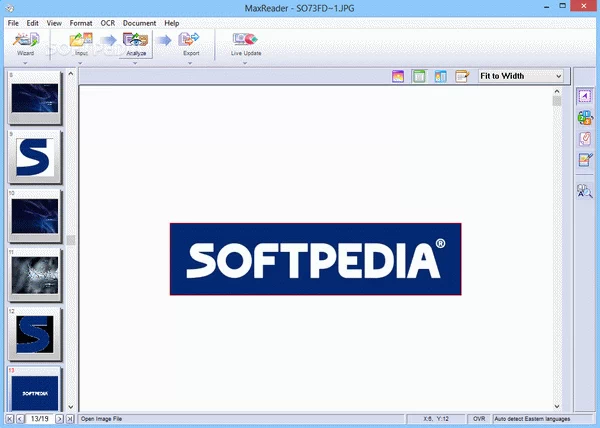The height and width of the screenshot is (428, 600).
Task: Select page thumbnail 12 dark S logo
Action: click(x=35, y=334)
